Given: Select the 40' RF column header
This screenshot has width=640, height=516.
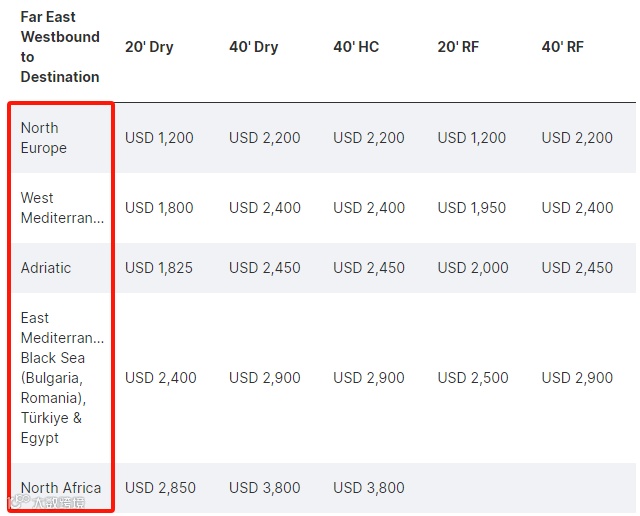Looking at the screenshot, I should click(562, 47).
